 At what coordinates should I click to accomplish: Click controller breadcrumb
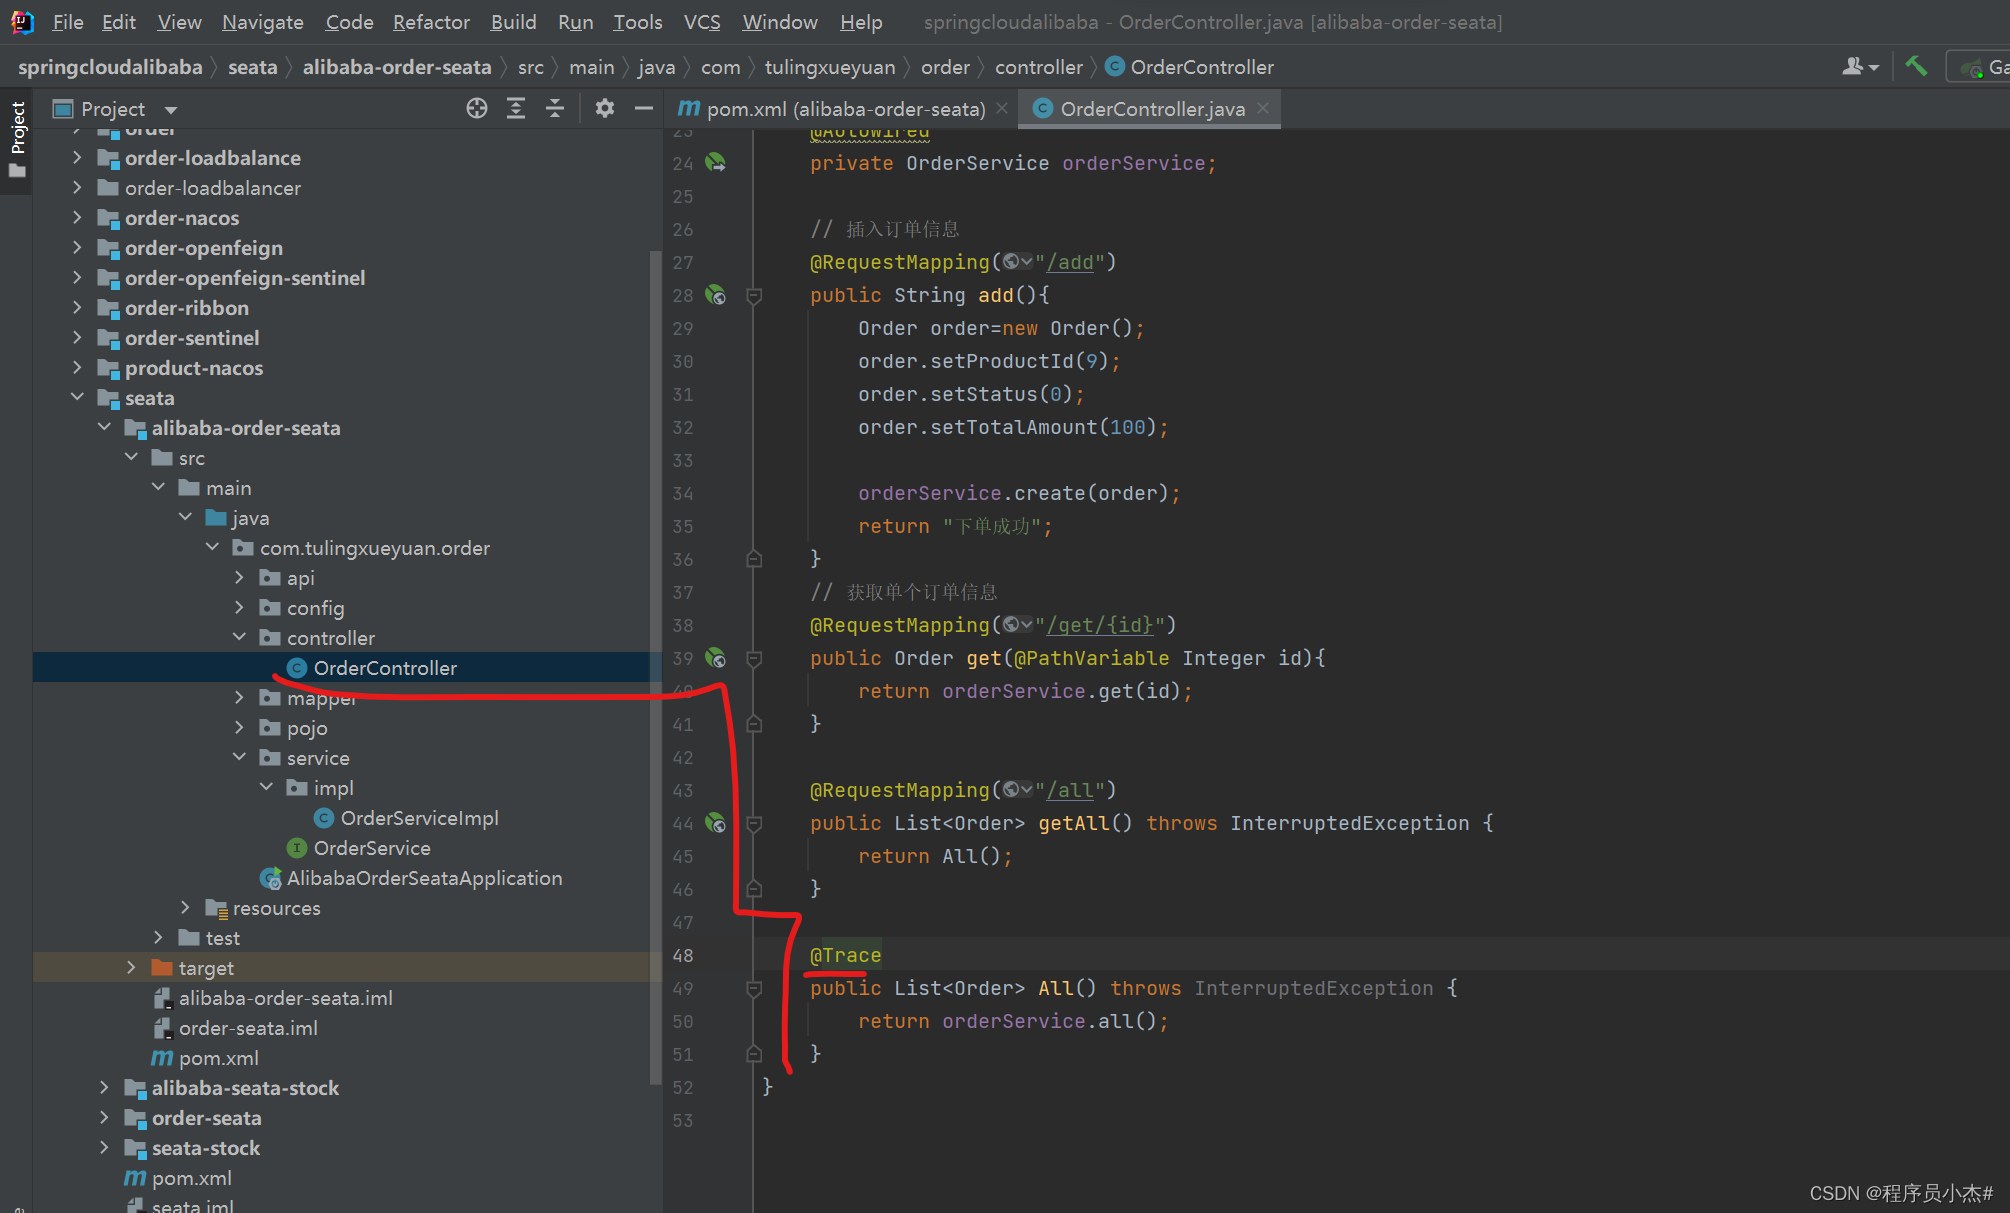point(1038,67)
